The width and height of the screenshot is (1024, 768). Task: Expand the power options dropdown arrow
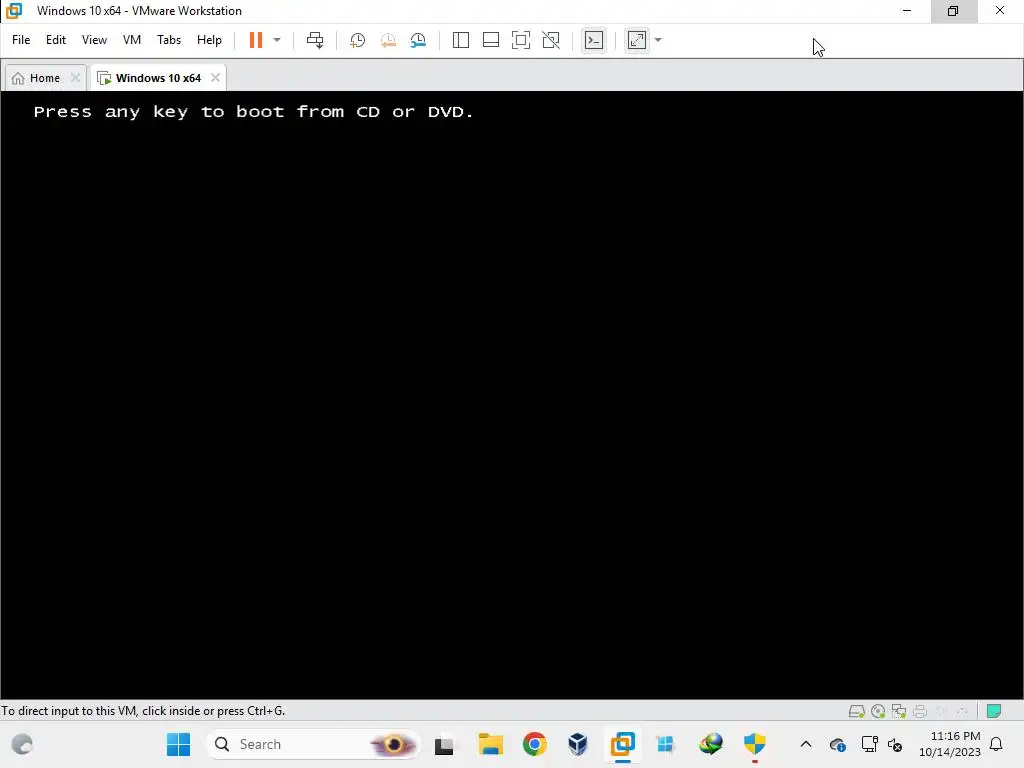tap(277, 40)
